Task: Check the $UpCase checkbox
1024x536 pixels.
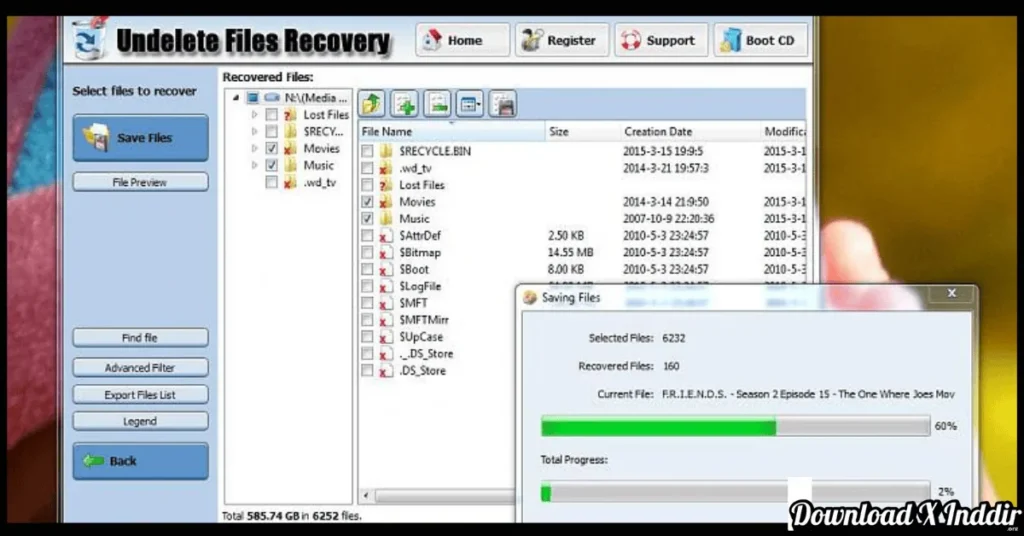Action: 368,337
